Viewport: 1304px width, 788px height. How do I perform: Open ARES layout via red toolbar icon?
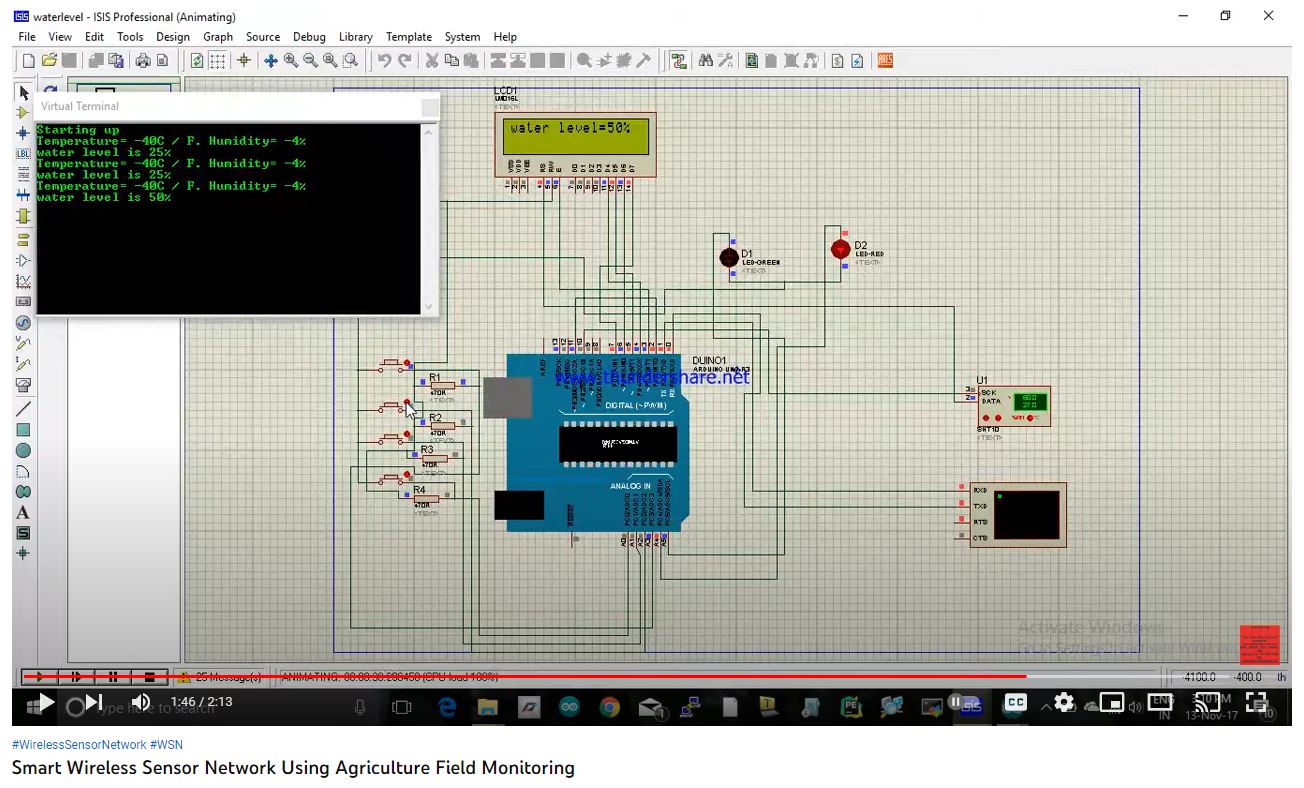pos(885,61)
